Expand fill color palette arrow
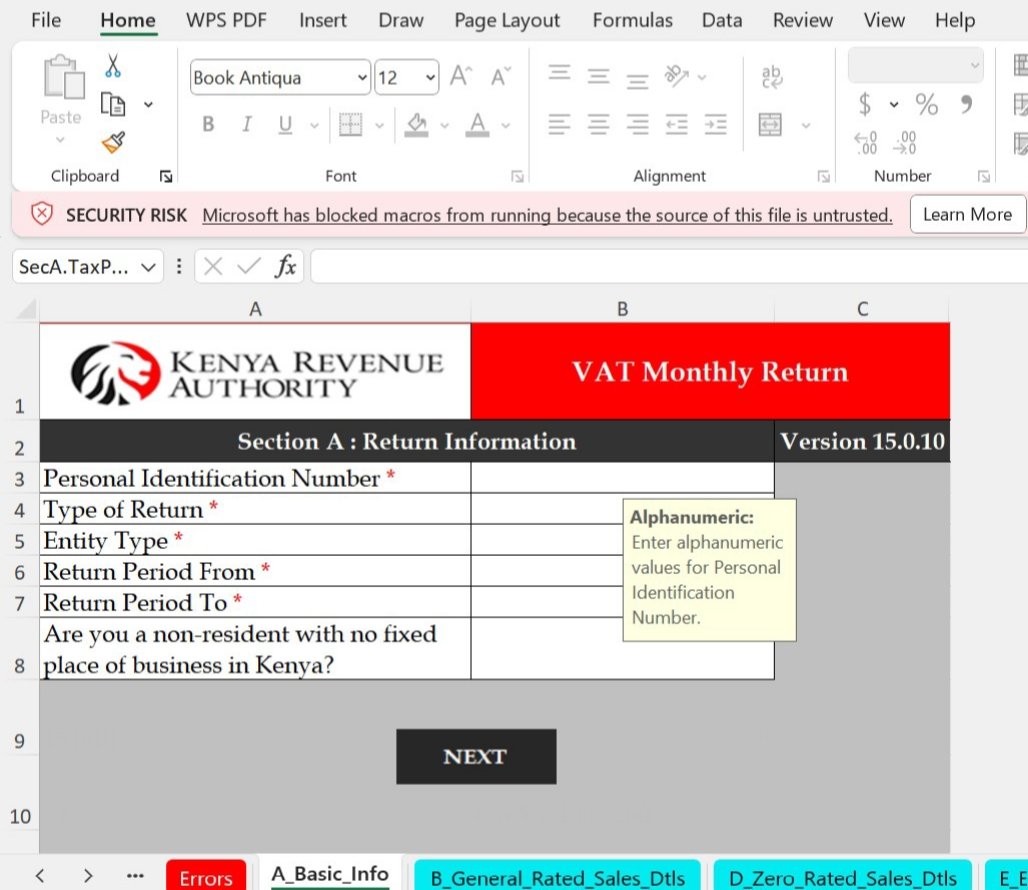The image size is (1028, 890). pos(445,125)
